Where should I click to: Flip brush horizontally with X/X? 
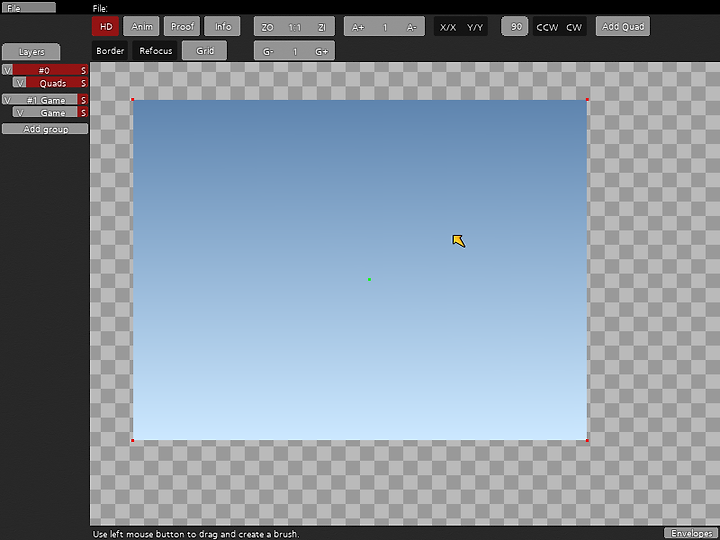pos(448,27)
